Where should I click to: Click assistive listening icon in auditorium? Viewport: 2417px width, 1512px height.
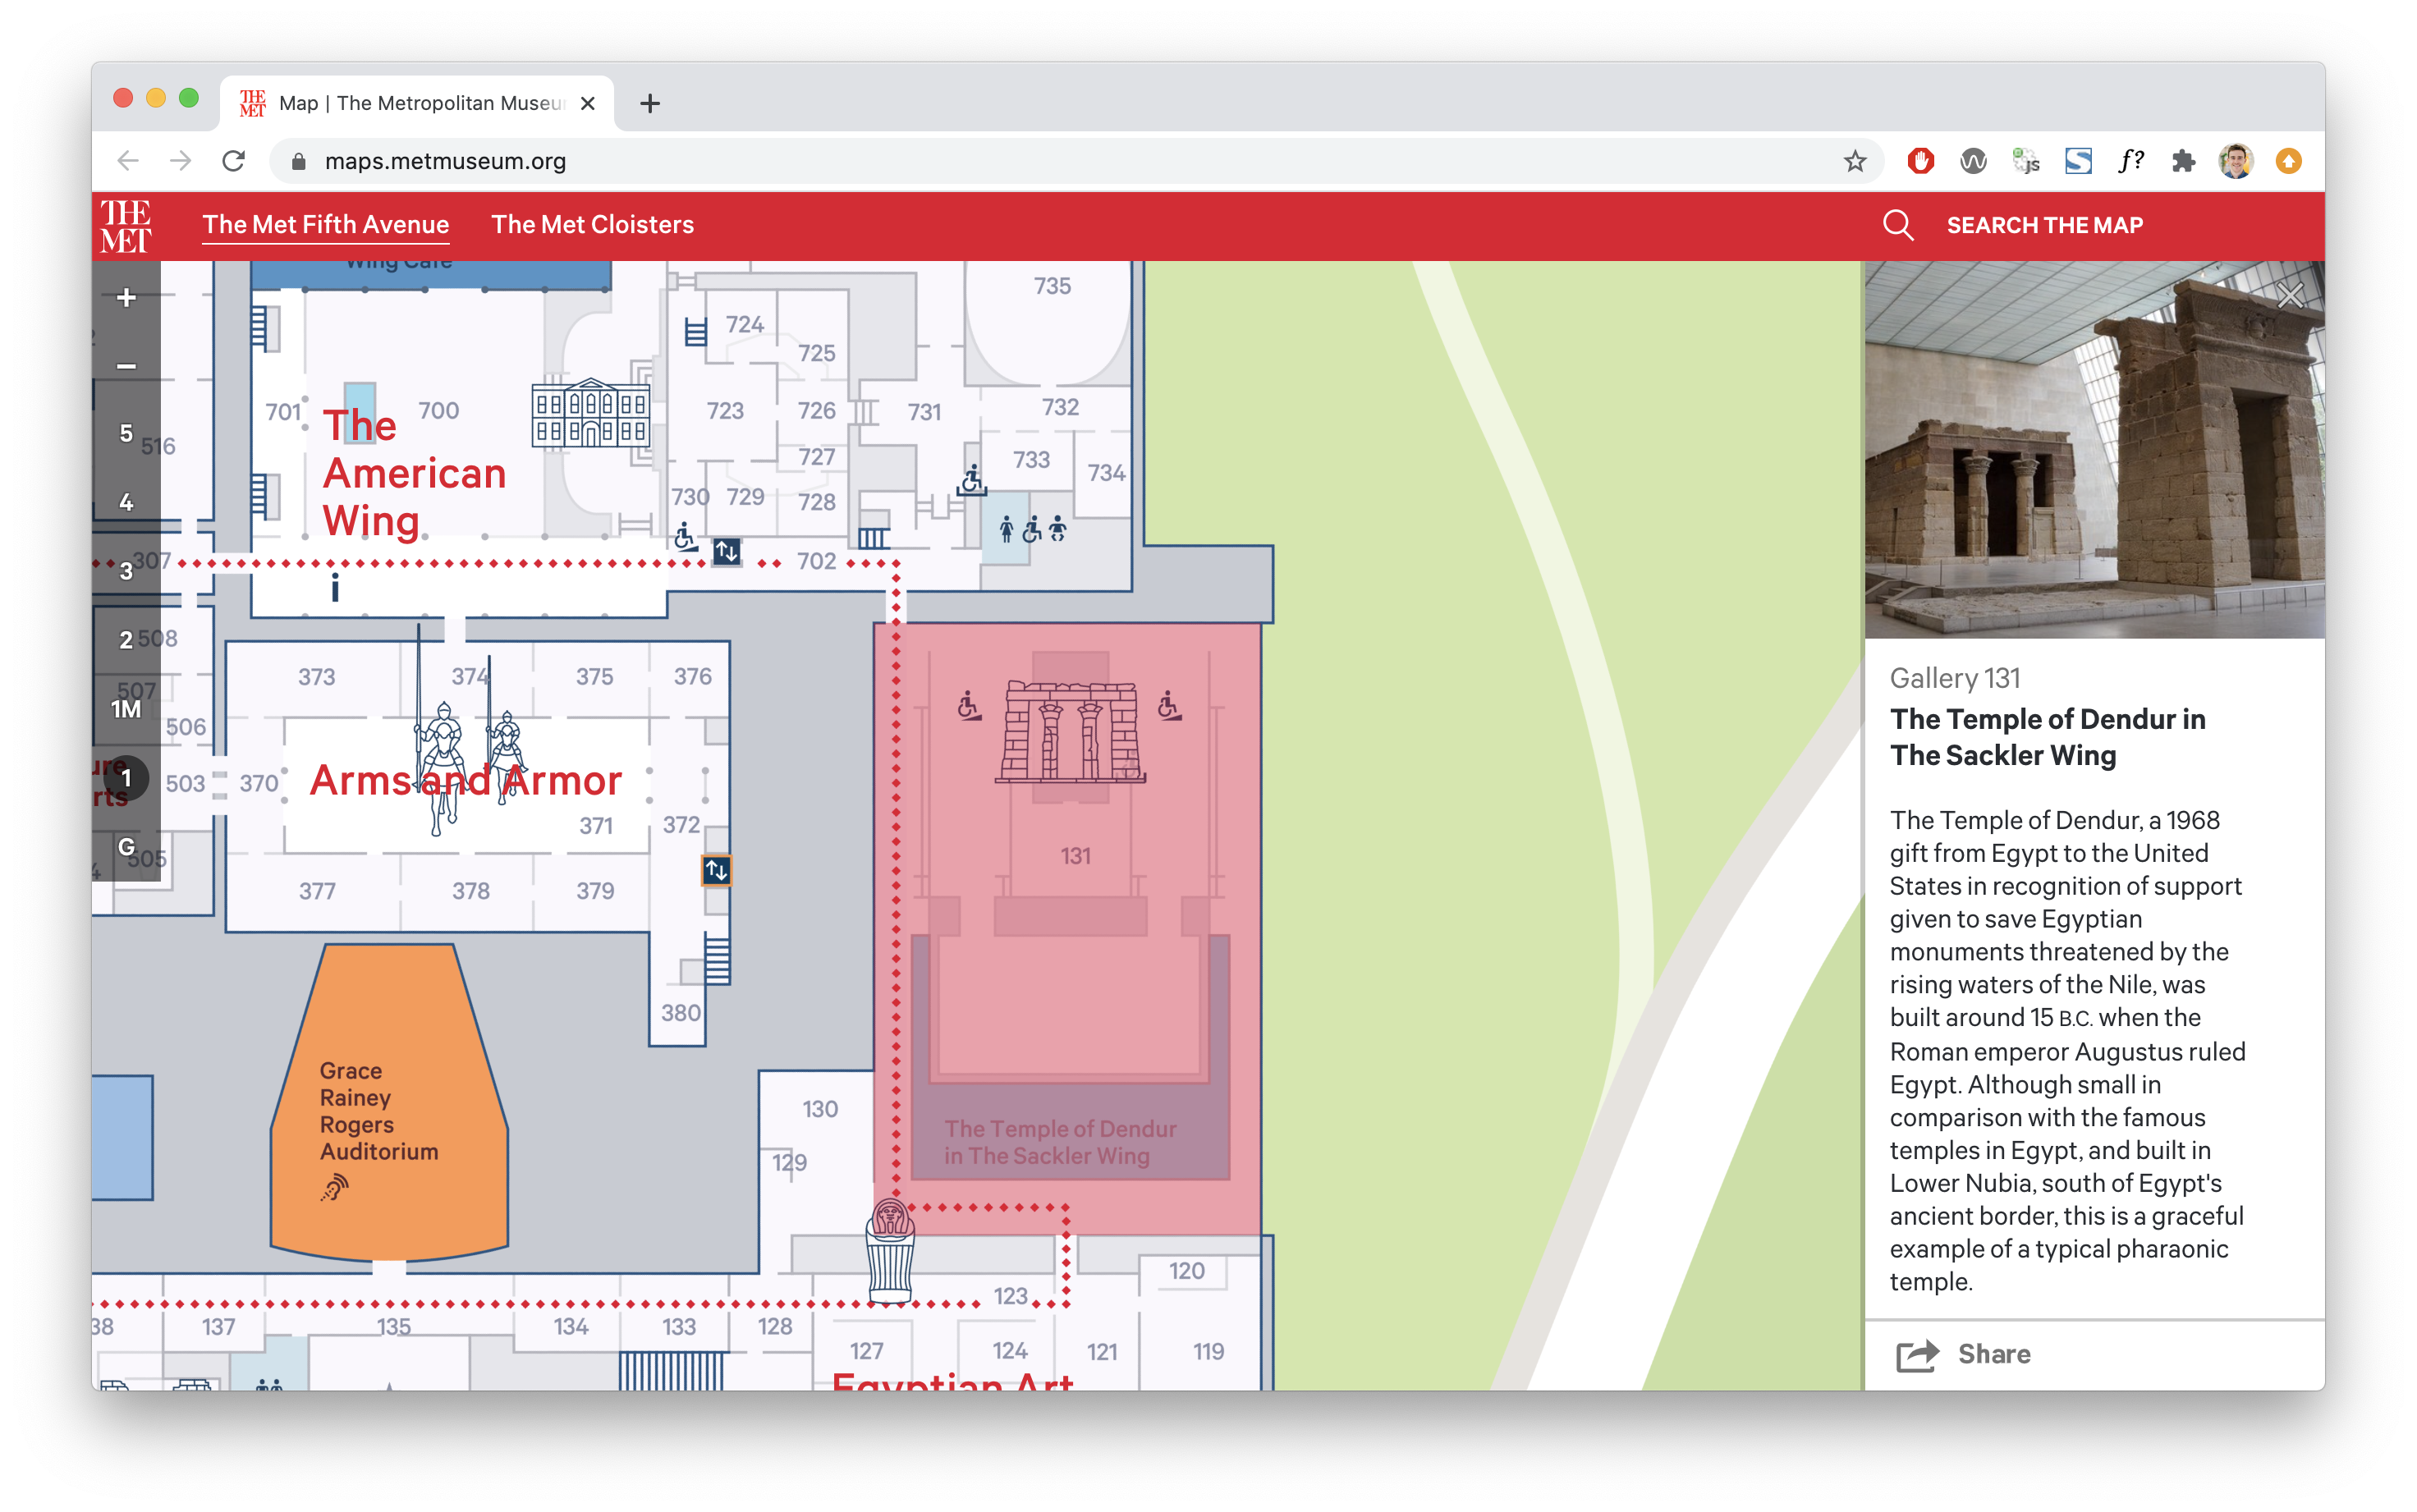(335, 1188)
